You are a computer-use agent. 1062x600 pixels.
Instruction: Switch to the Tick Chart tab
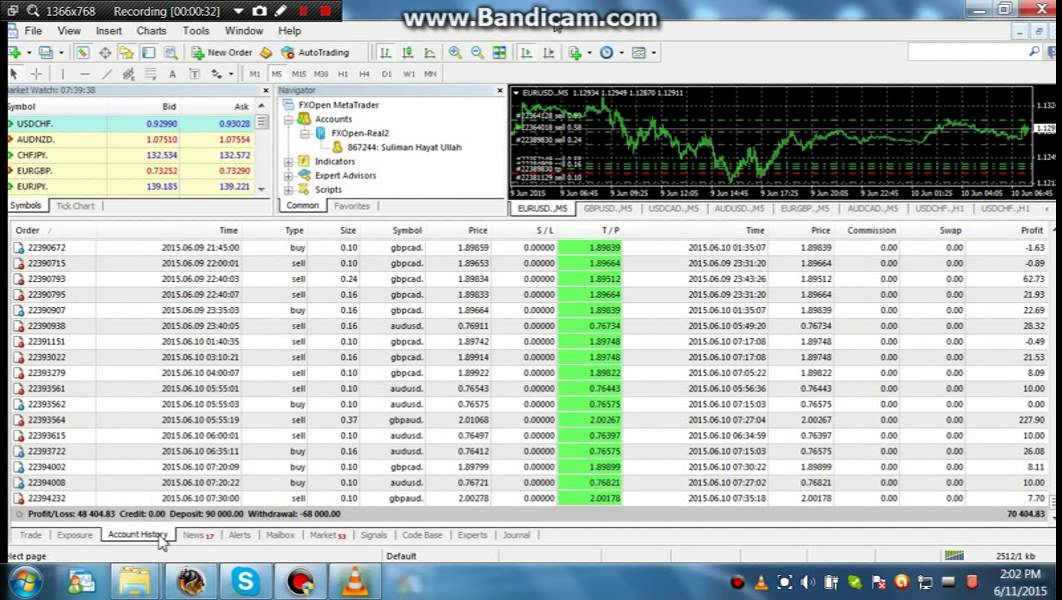(75, 206)
